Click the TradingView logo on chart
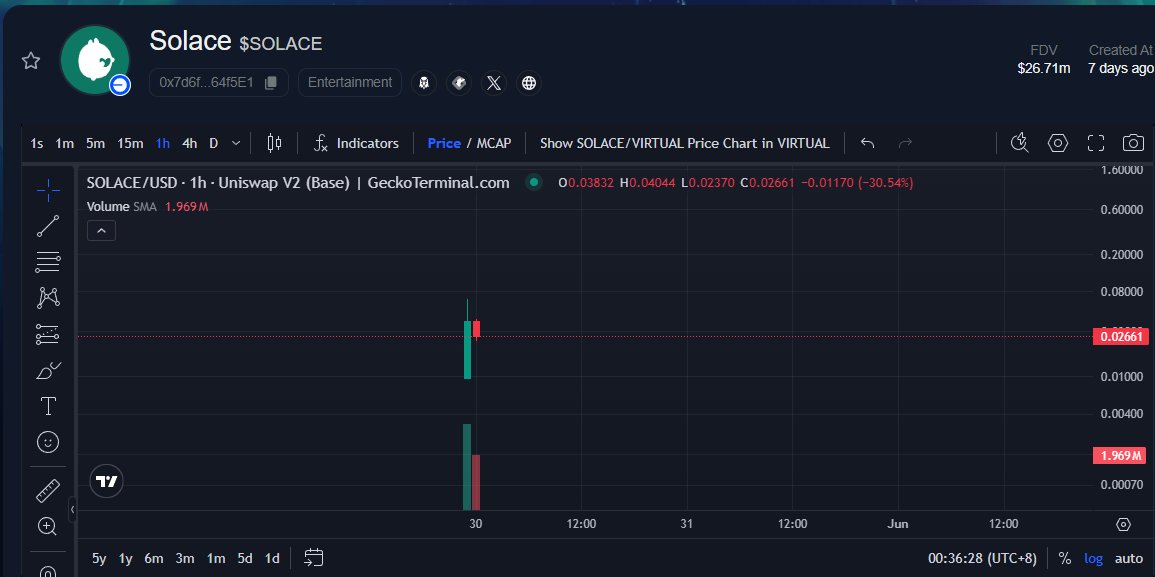The width and height of the screenshot is (1155, 577). click(x=106, y=482)
